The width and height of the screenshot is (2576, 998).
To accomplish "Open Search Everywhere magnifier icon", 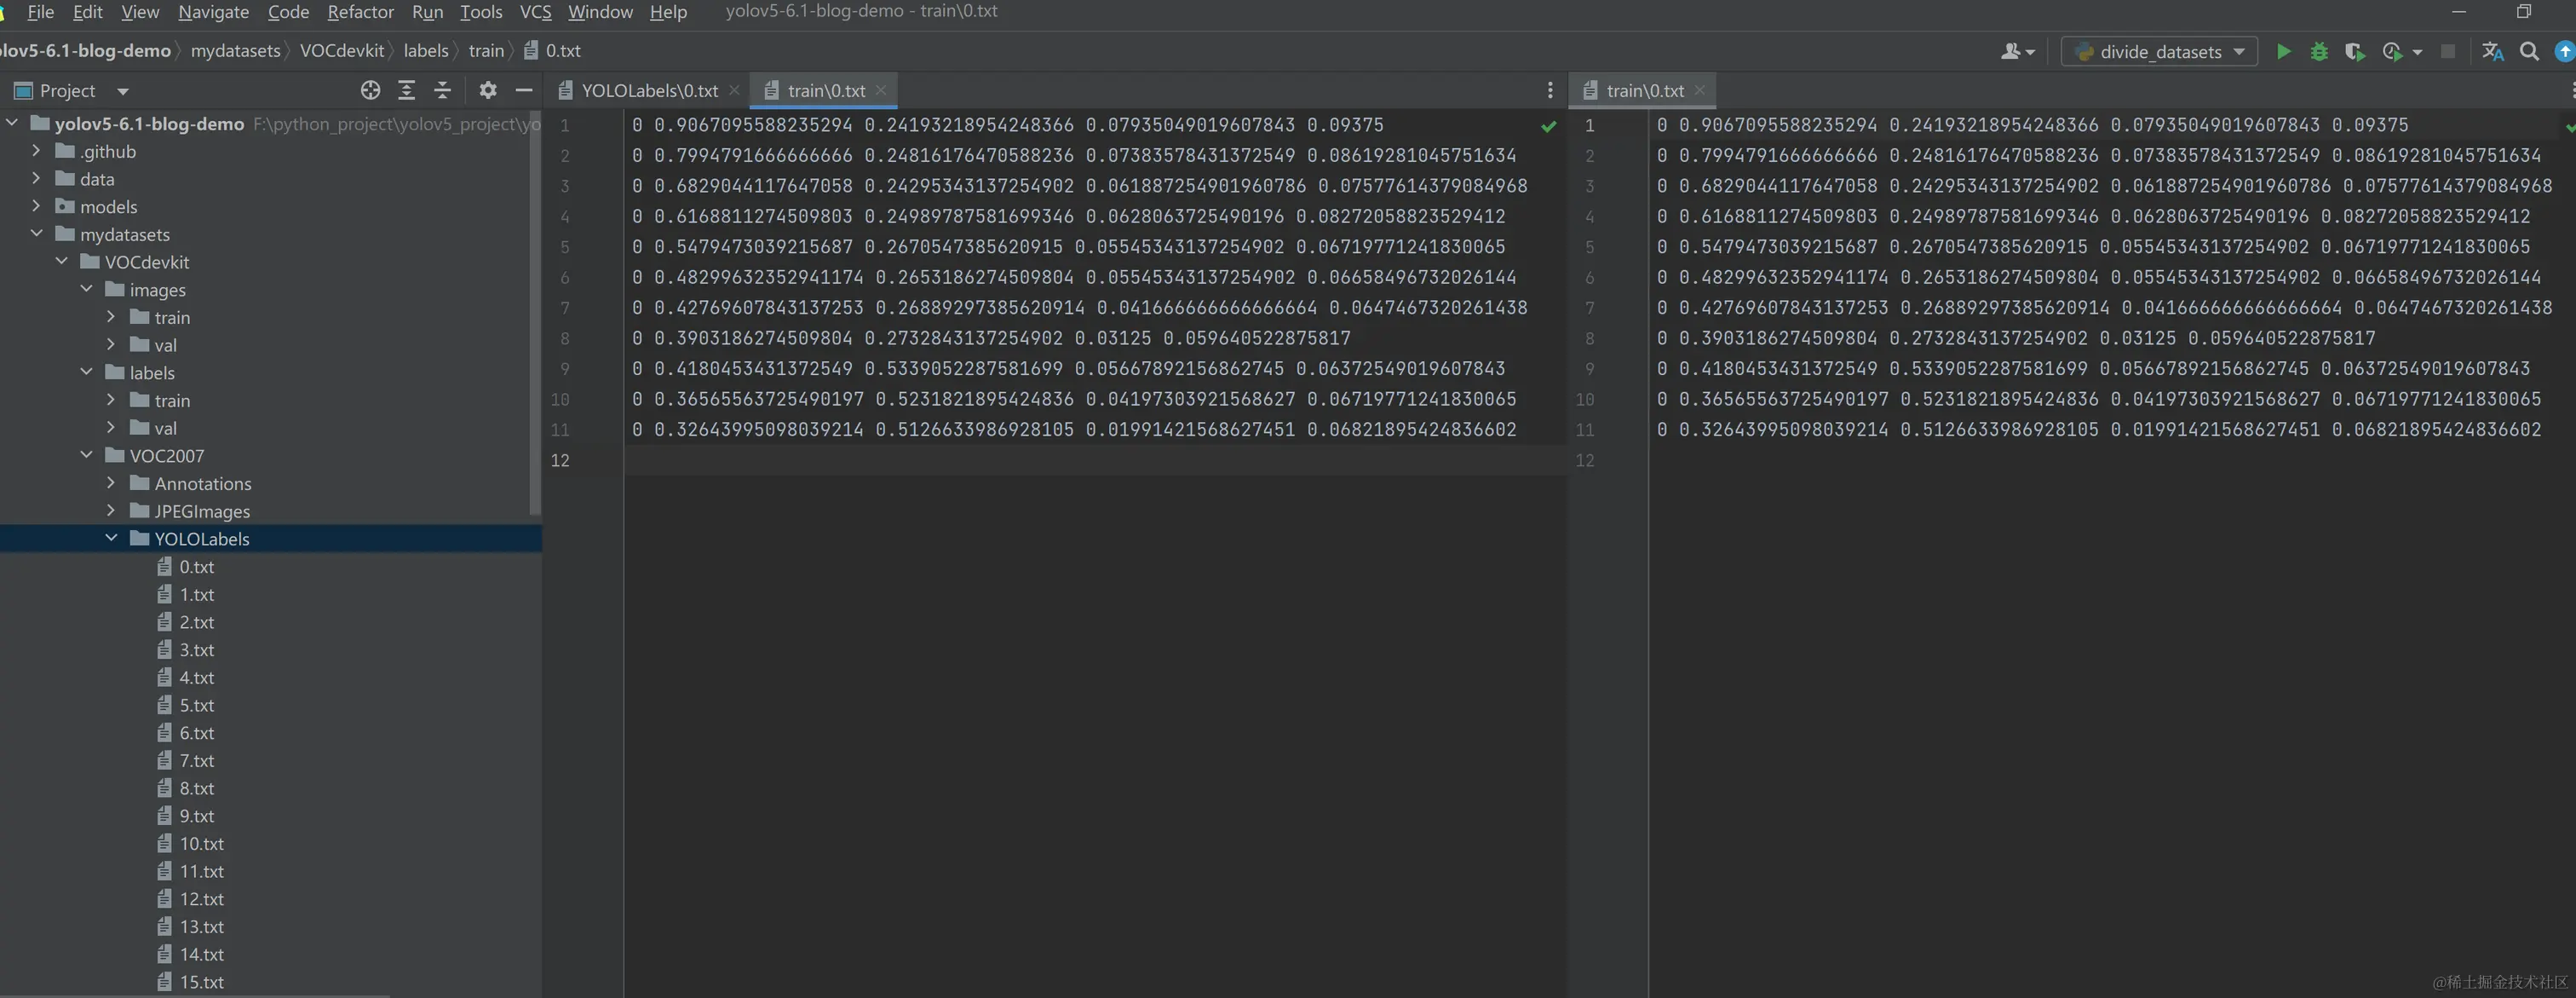I will 2529,52.
